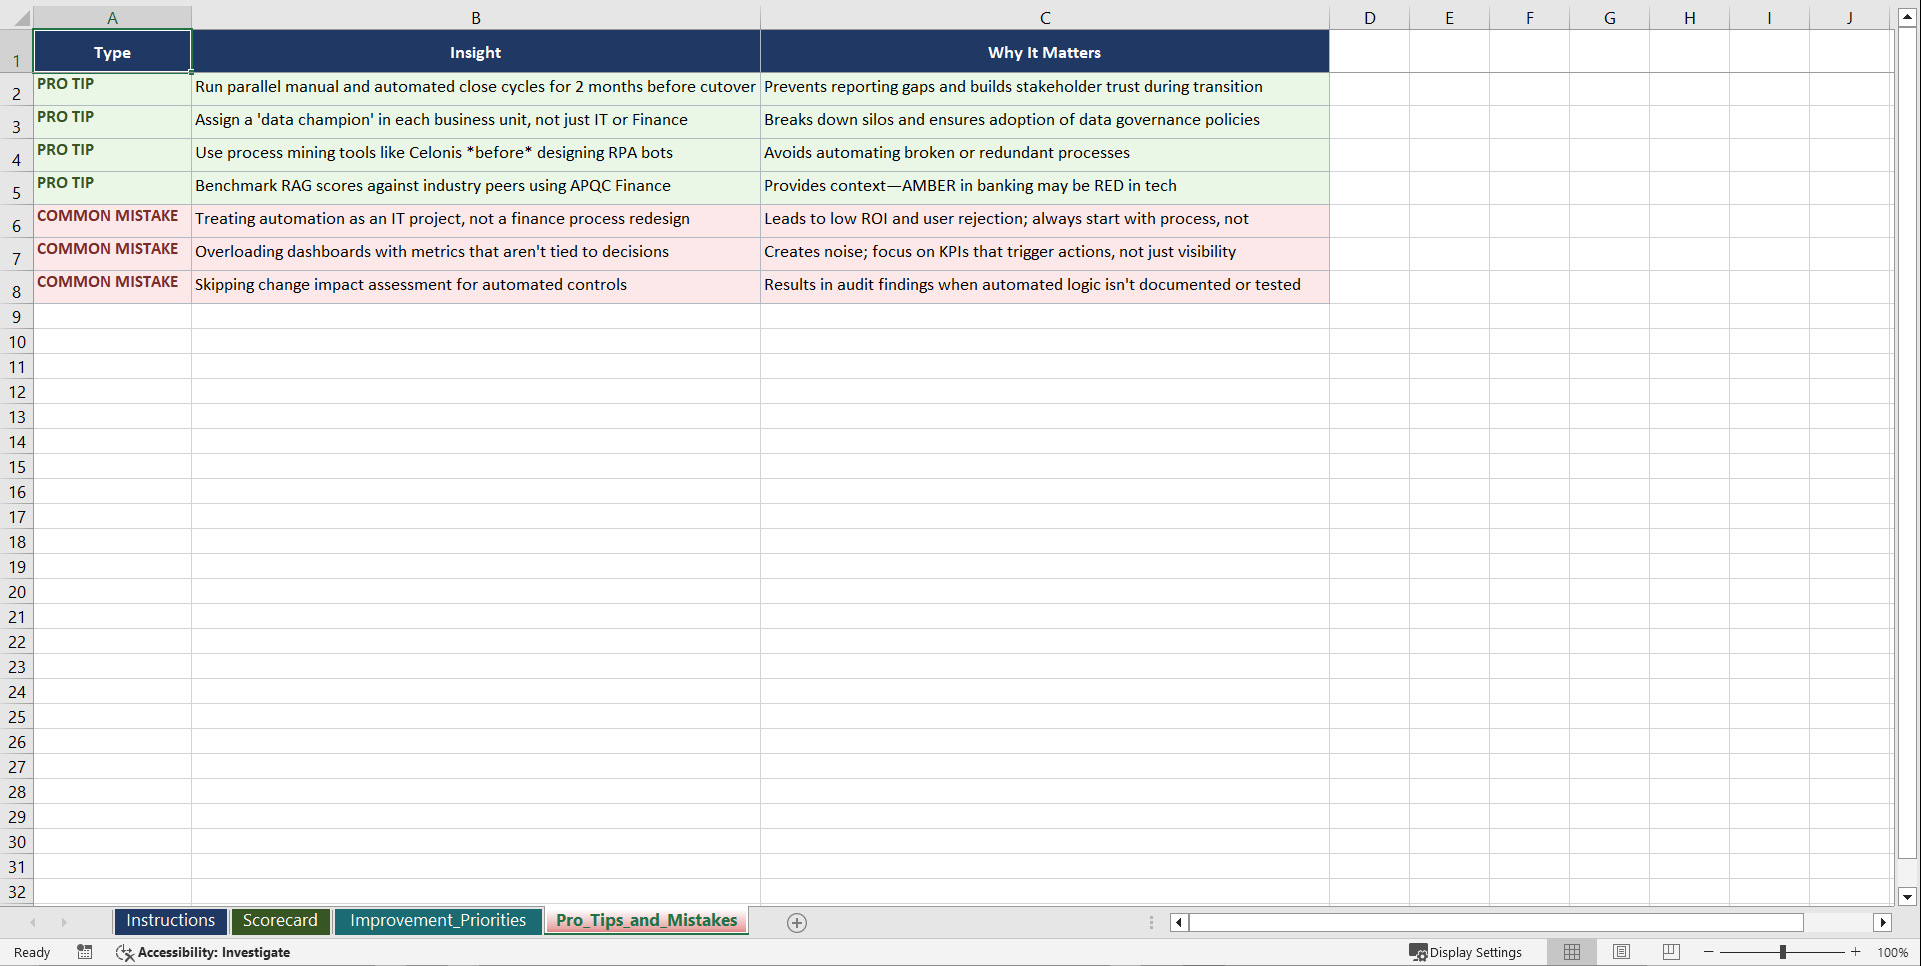This screenshot has height=966, width=1921.
Task: Switch to the Scorecard sheet tab
Action: 280,921
